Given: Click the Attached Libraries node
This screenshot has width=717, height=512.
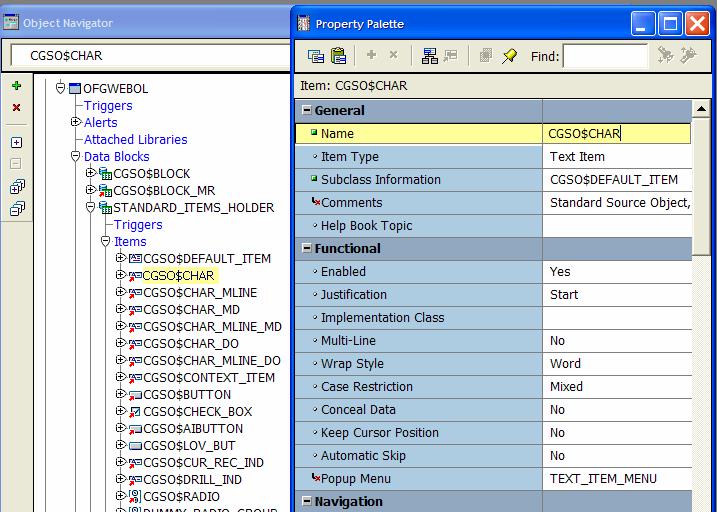Looking at the screenshot, I should pyautogui.click(x=135, y=139).
